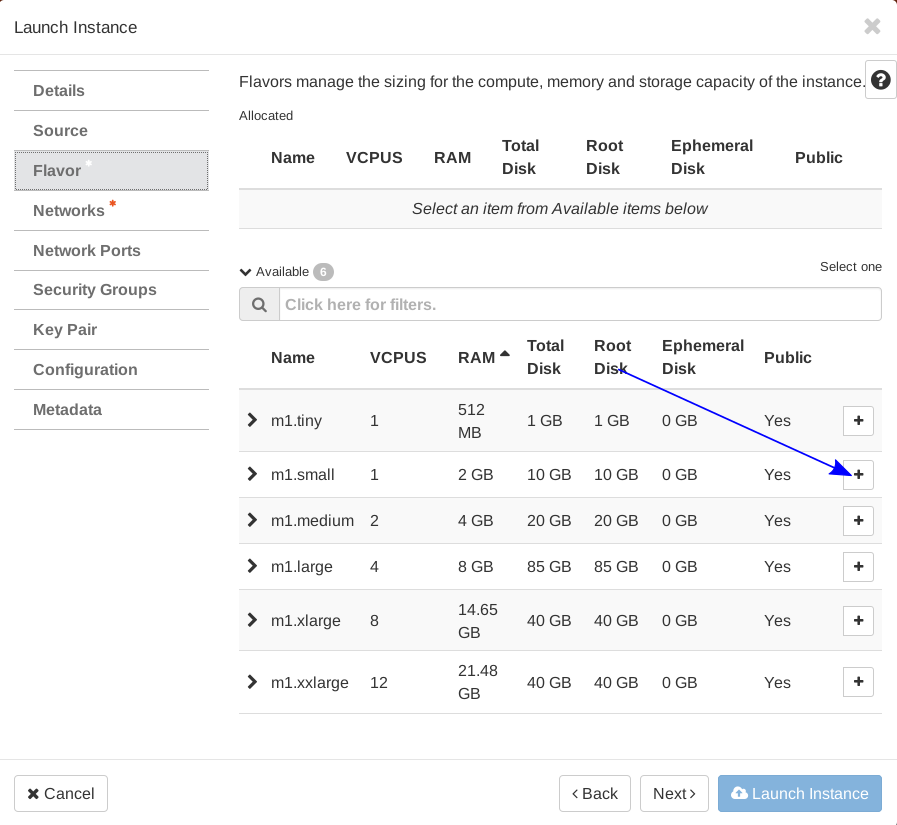Expand m1.tiny flavor details row
The width and height of the screenshot is (897, 825).
[252, 421]
